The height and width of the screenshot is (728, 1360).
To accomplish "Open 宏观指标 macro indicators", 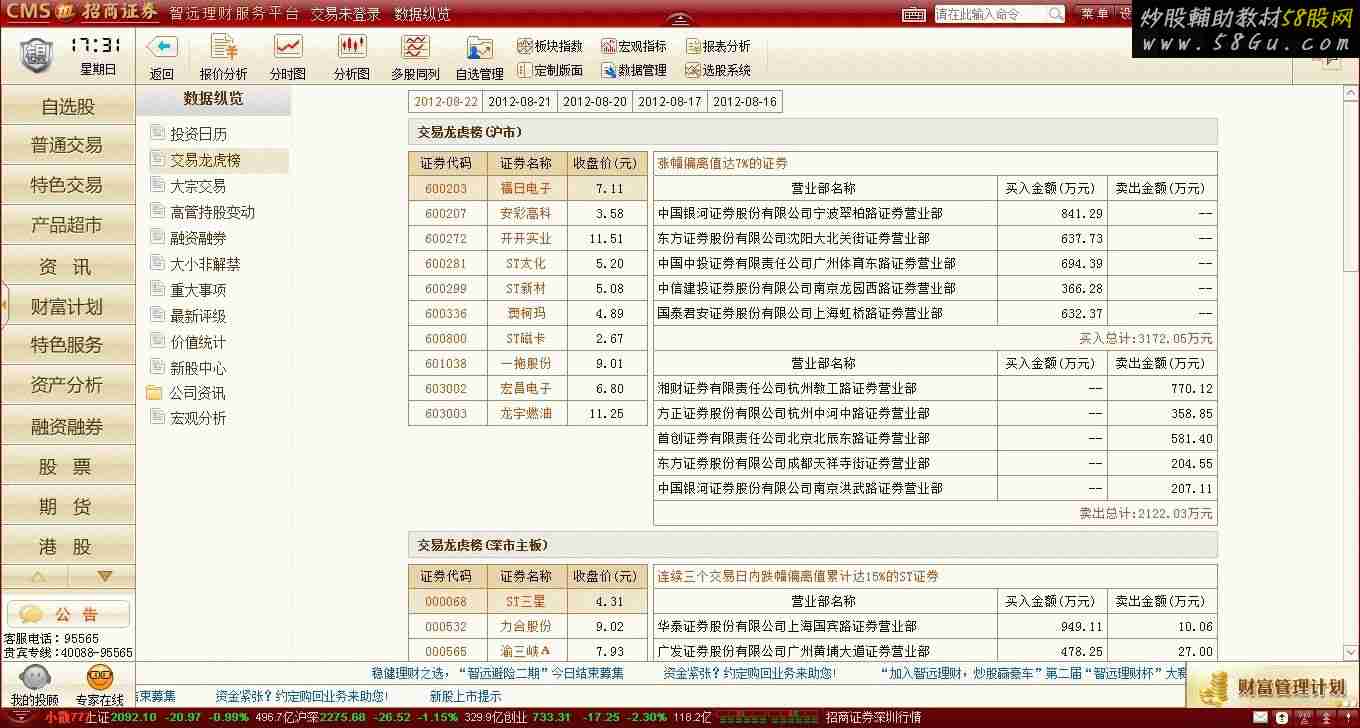I will click(x=634, y=46).
